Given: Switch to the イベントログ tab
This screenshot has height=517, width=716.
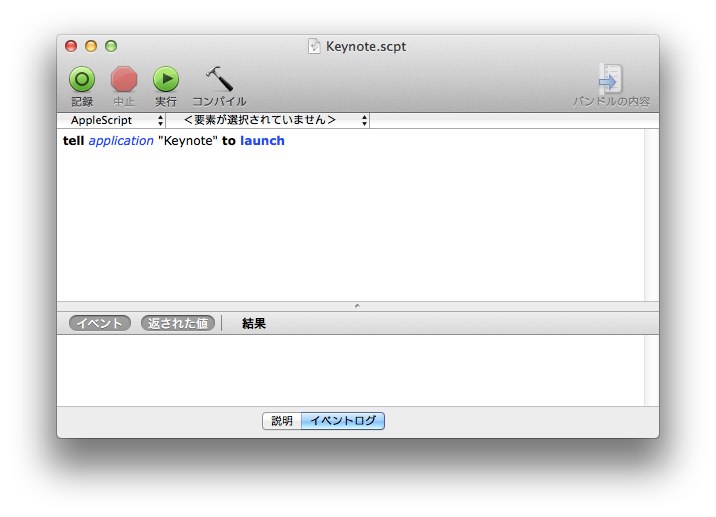Looking at the screenshot, I should pos(343,421).
